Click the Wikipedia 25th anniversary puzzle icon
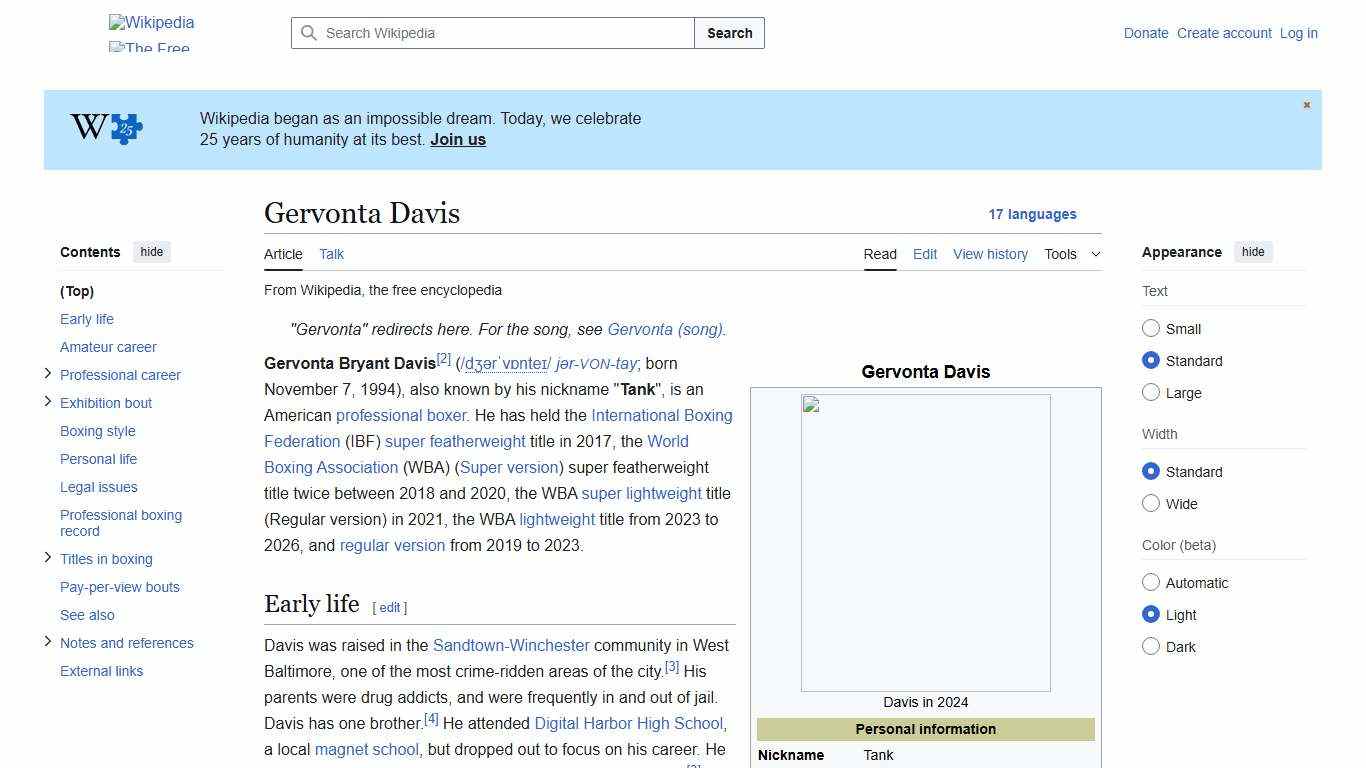Screen dimensions: 1366x768 (x=105, y=128)
